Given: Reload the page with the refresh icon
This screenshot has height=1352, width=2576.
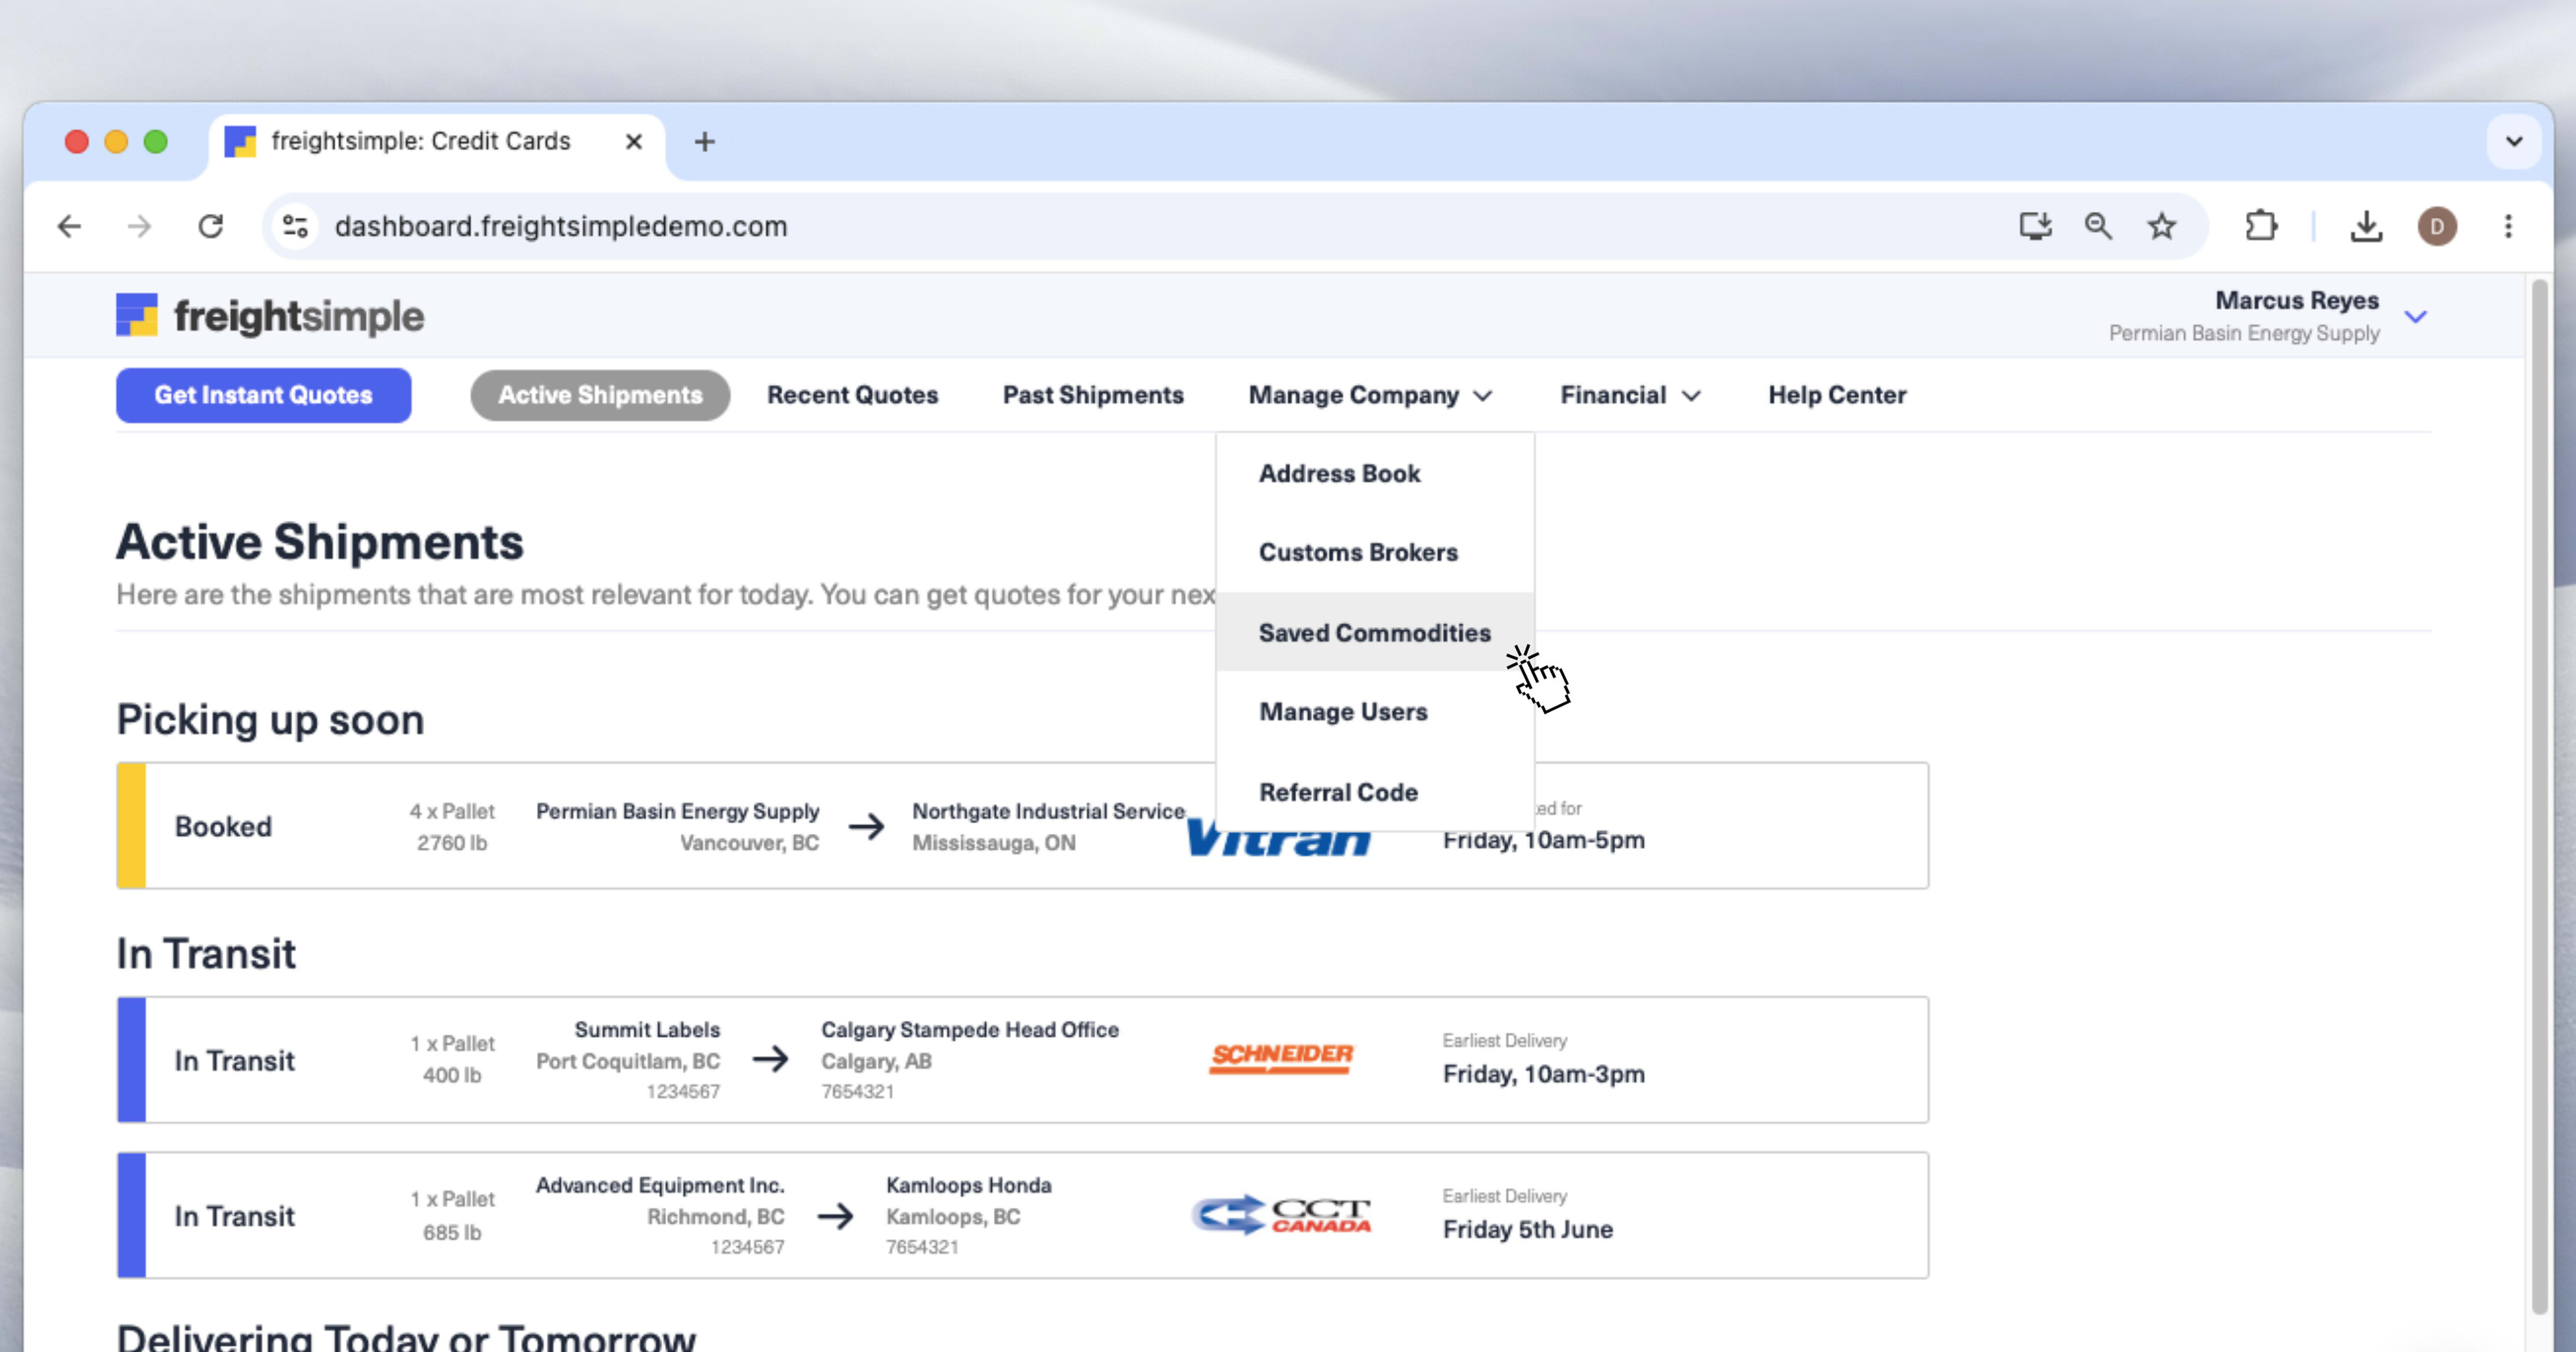Looking at the screenshot, I should tap(210, 227).
